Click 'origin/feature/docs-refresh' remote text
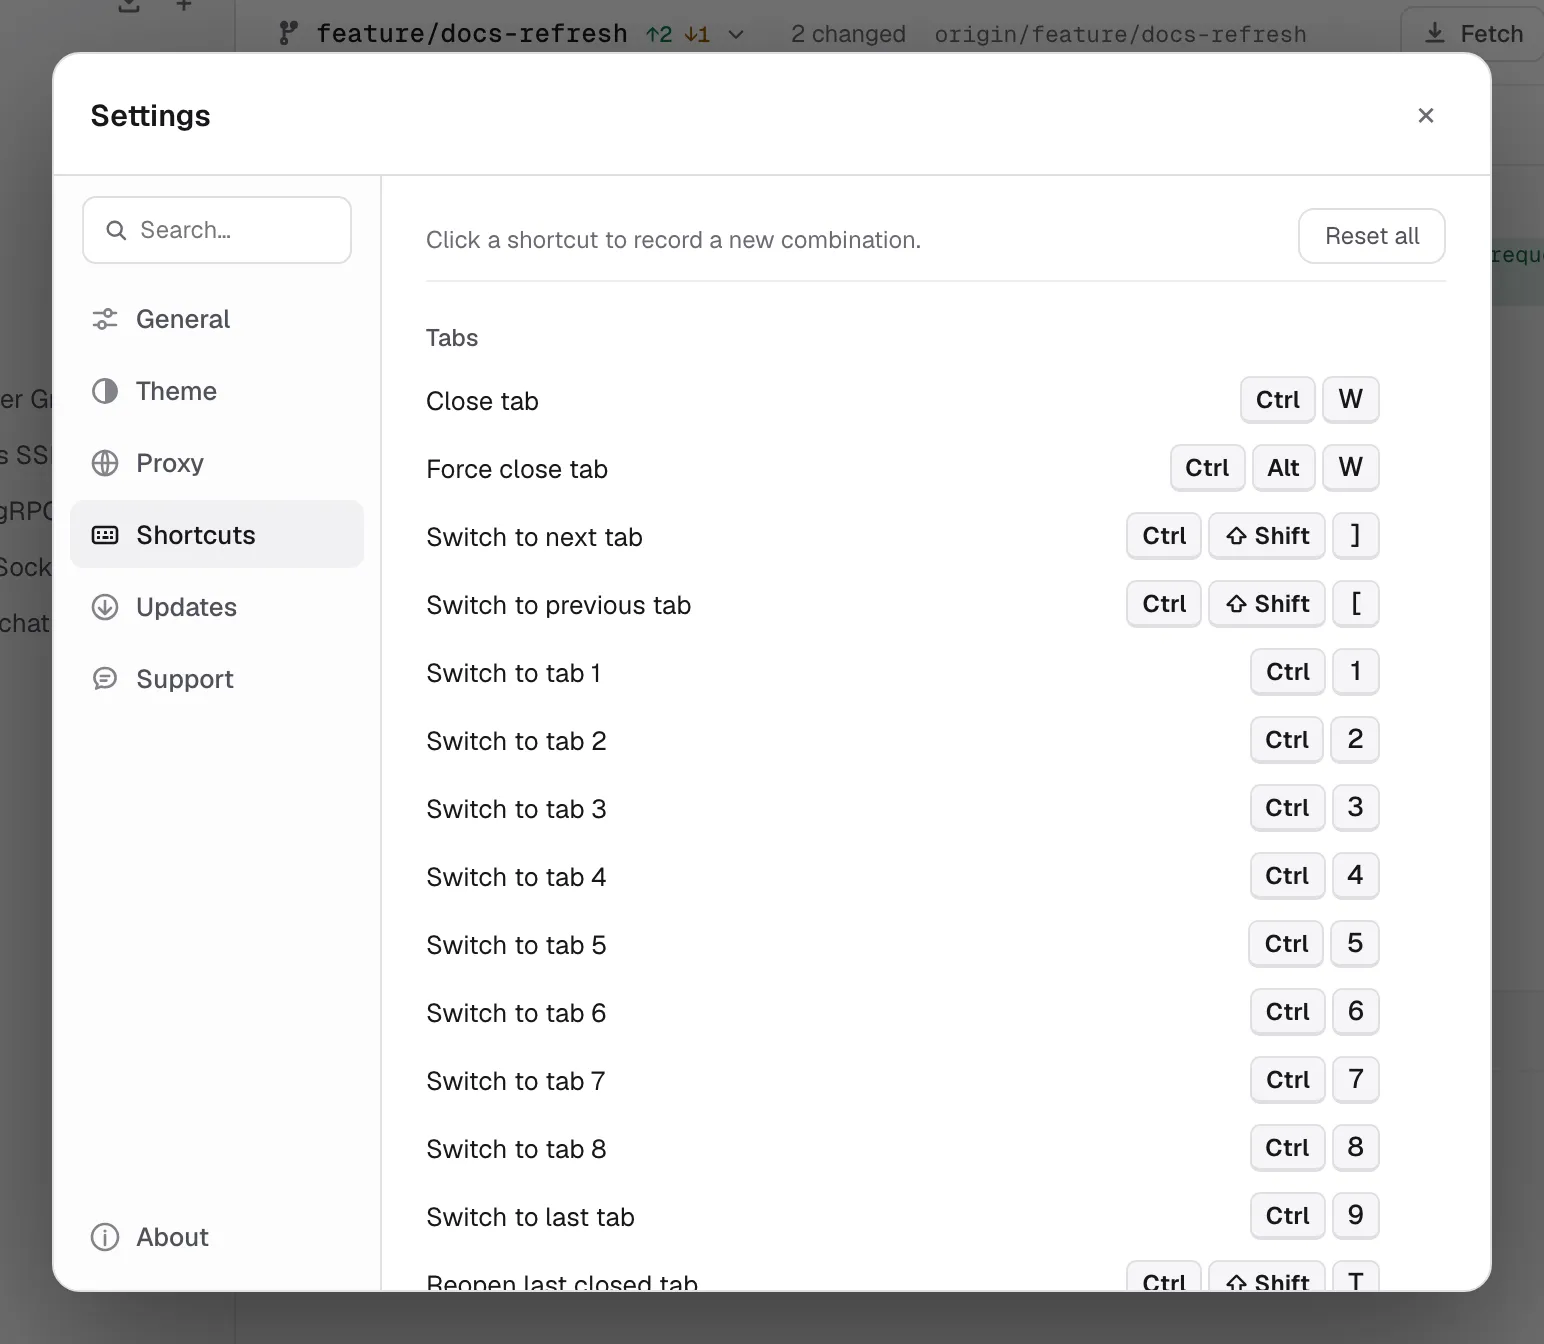This screenshot has width=1544, height=1344. (1120, 34)
